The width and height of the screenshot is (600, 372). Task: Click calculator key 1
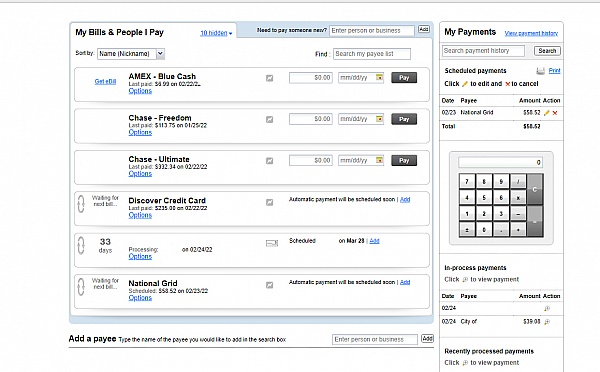click(x=467, y=214)
